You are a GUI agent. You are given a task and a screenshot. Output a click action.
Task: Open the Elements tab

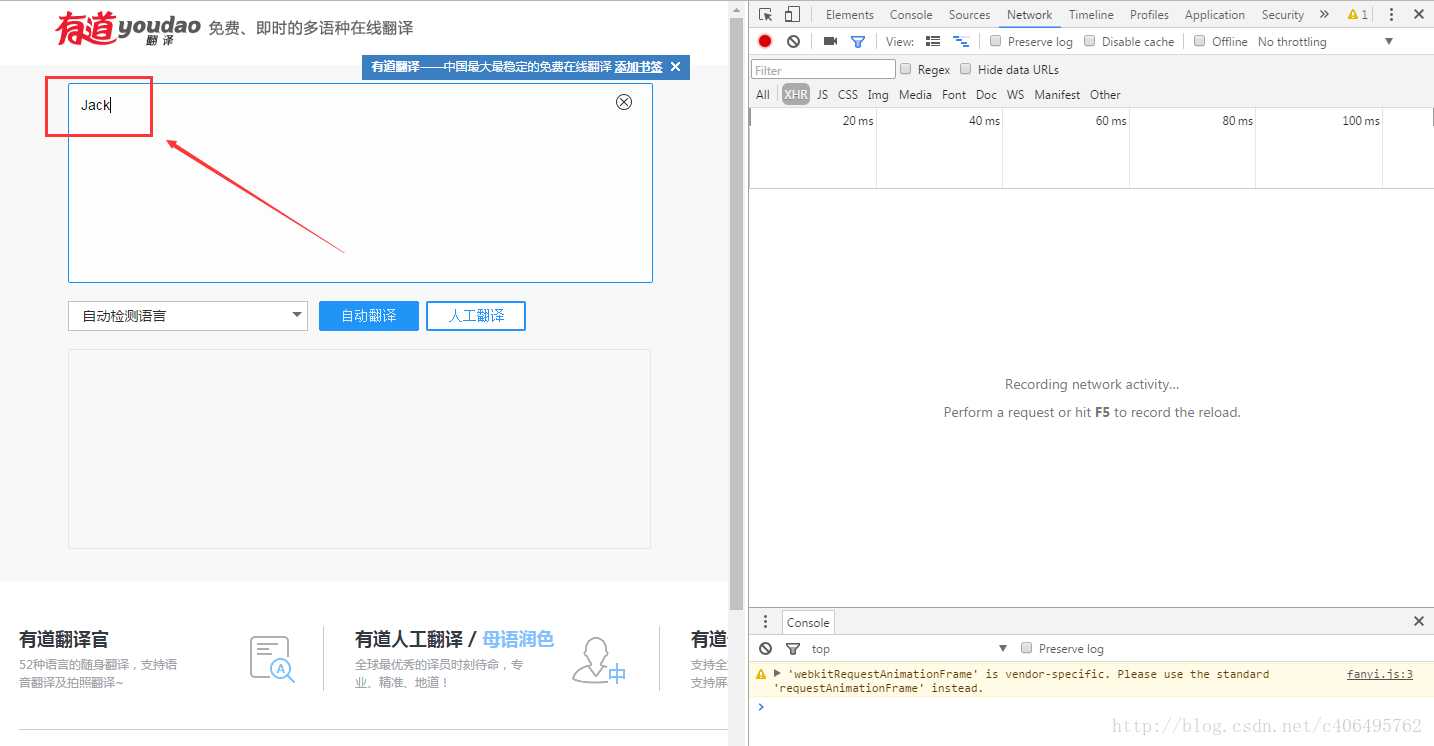point(850,14)
